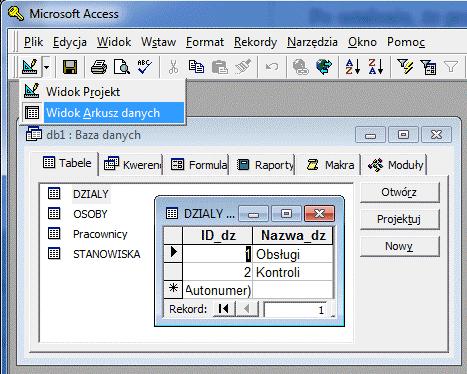Sort ascending with the A-Z icon
This screenshot has width=467, height=374.
[x=353, y=67]
